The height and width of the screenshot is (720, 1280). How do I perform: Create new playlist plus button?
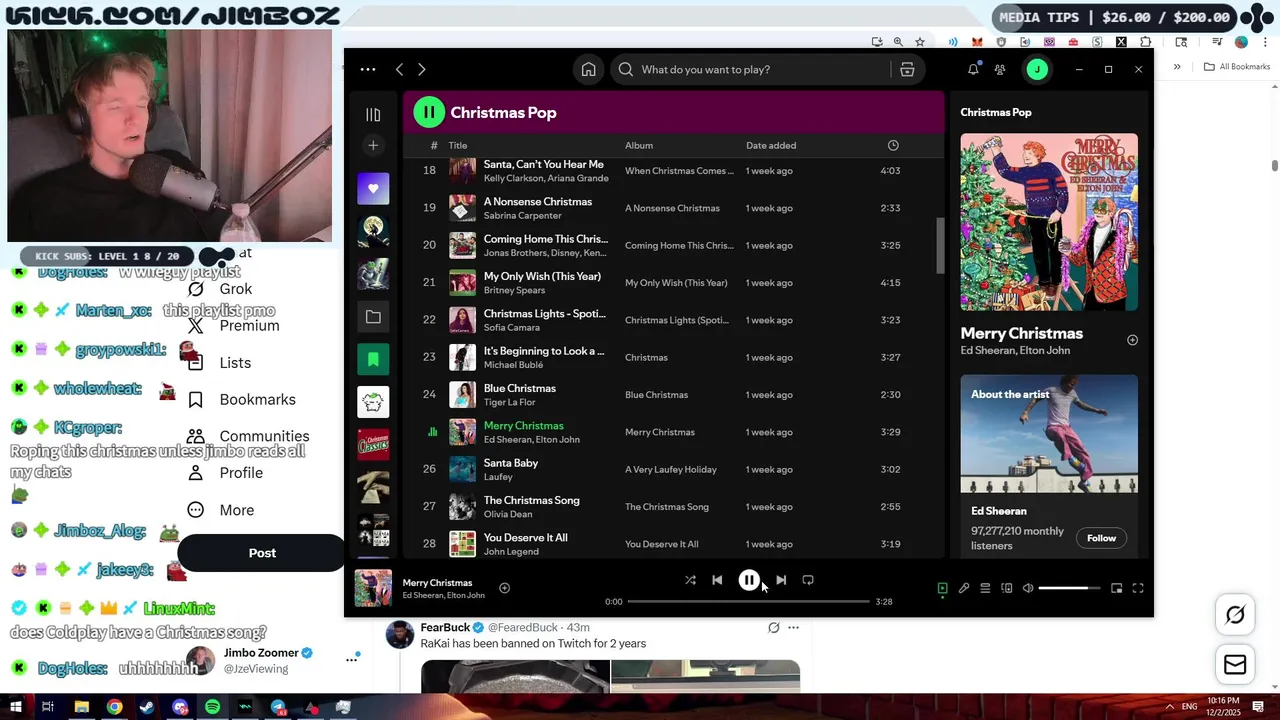click(x=373, y=146)
